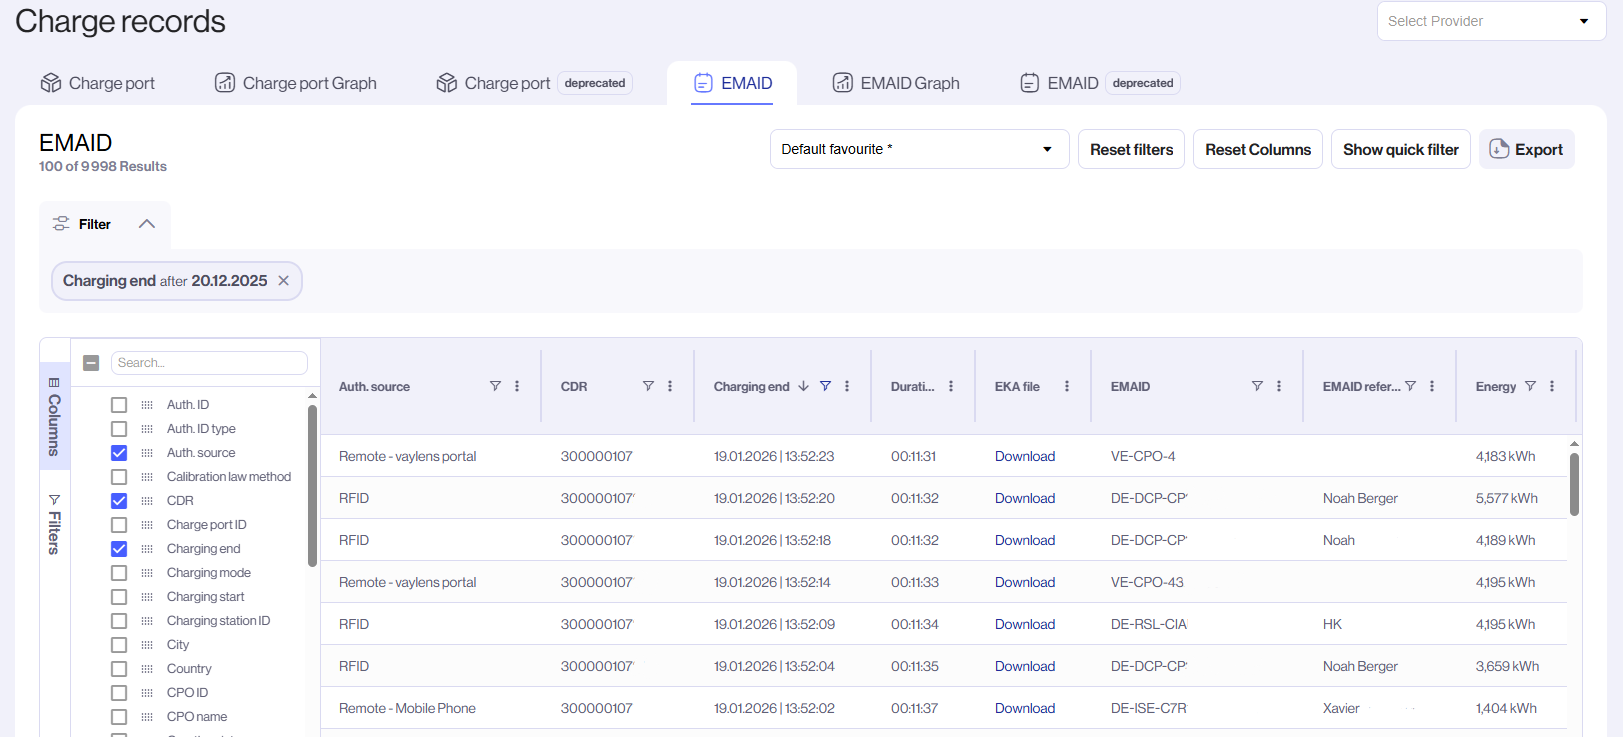
Task: Uncheck the Auth. source column checkbox
Action: pos(119,453)
